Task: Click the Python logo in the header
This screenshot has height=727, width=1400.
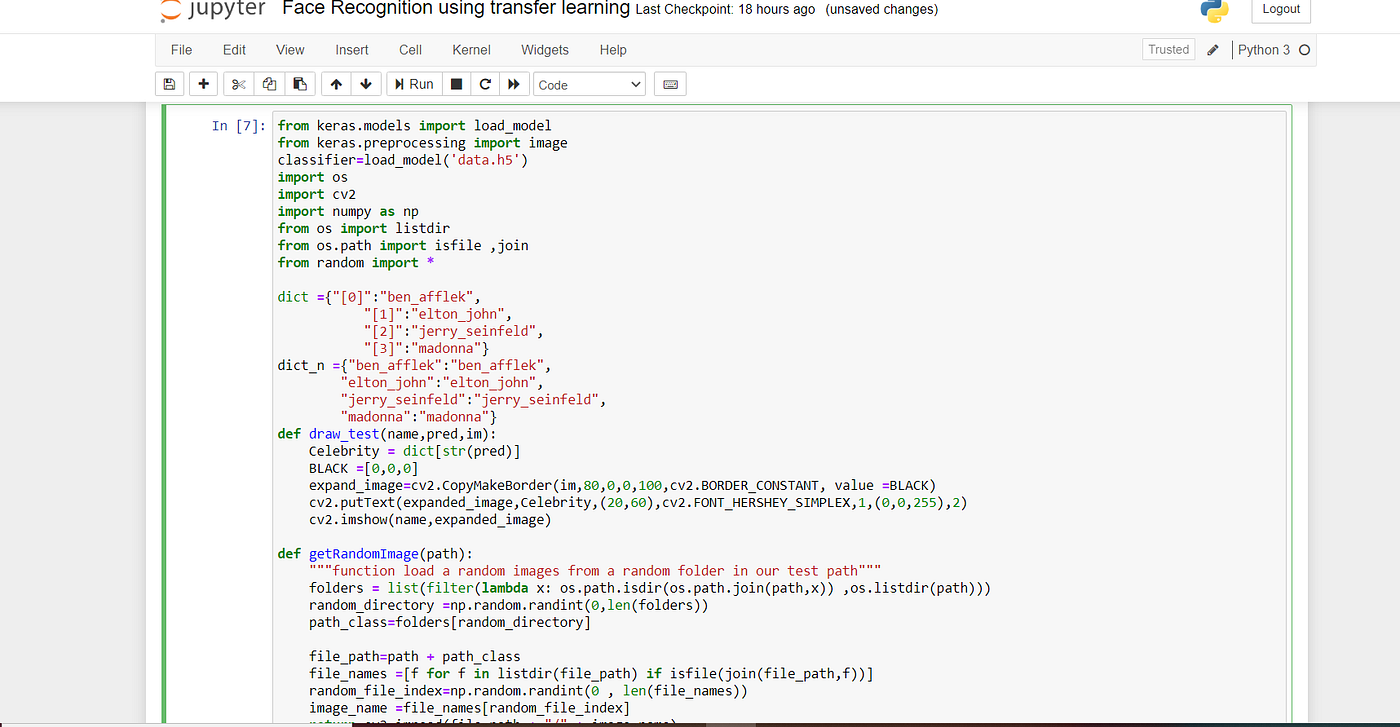Action: [1214, 10]
